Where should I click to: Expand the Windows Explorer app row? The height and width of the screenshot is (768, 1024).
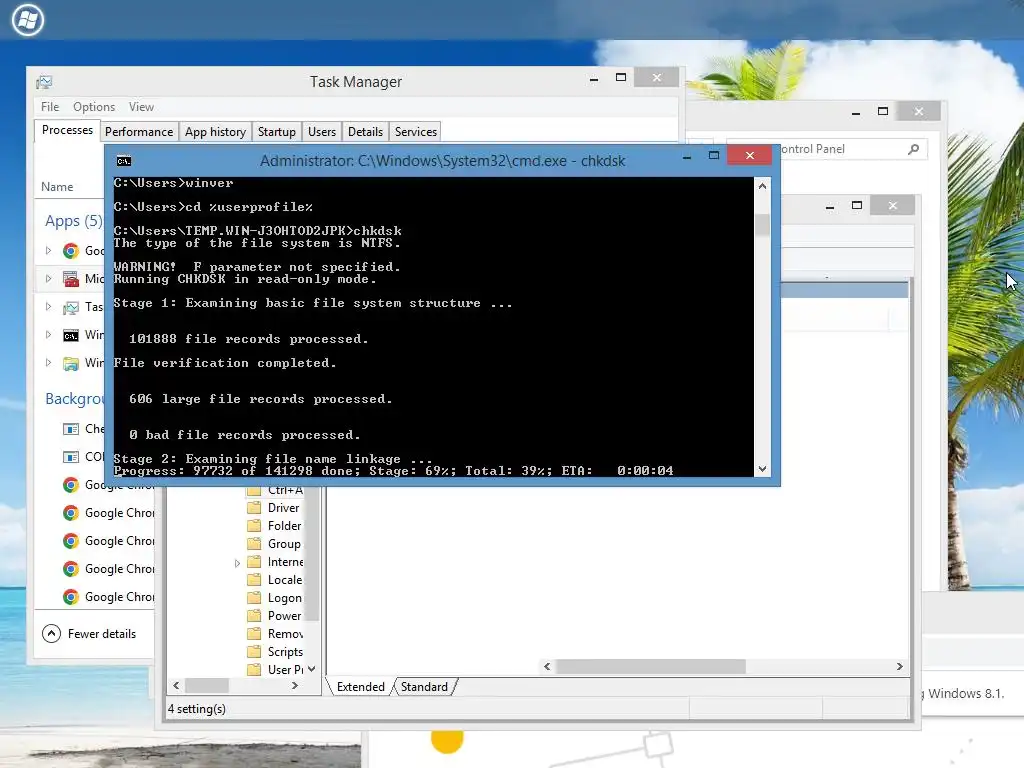(48, 362)
